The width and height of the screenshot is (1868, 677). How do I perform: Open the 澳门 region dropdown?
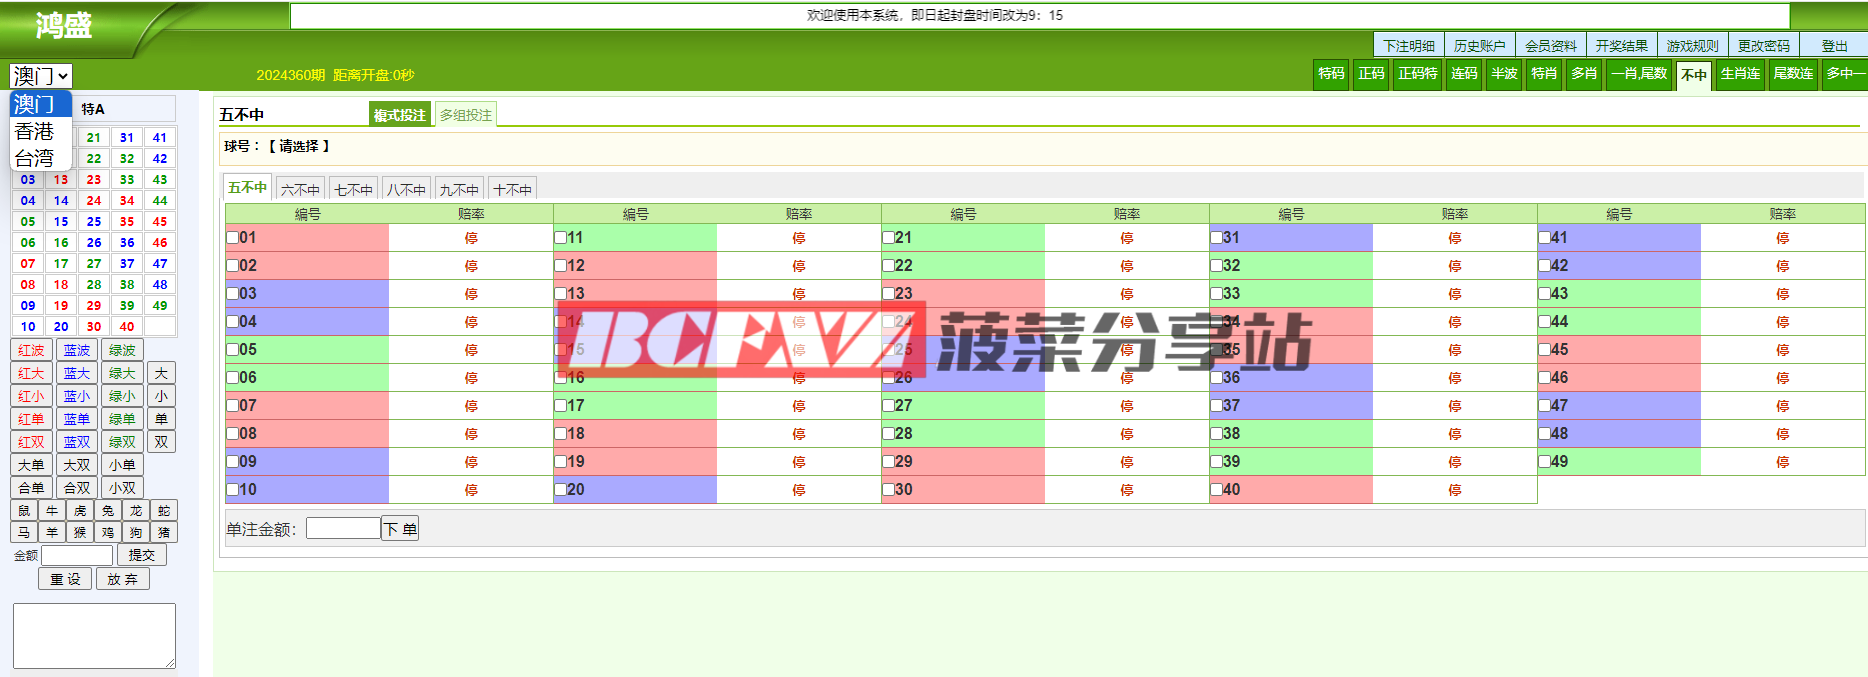pyautogui.click(x=41, y=76)
